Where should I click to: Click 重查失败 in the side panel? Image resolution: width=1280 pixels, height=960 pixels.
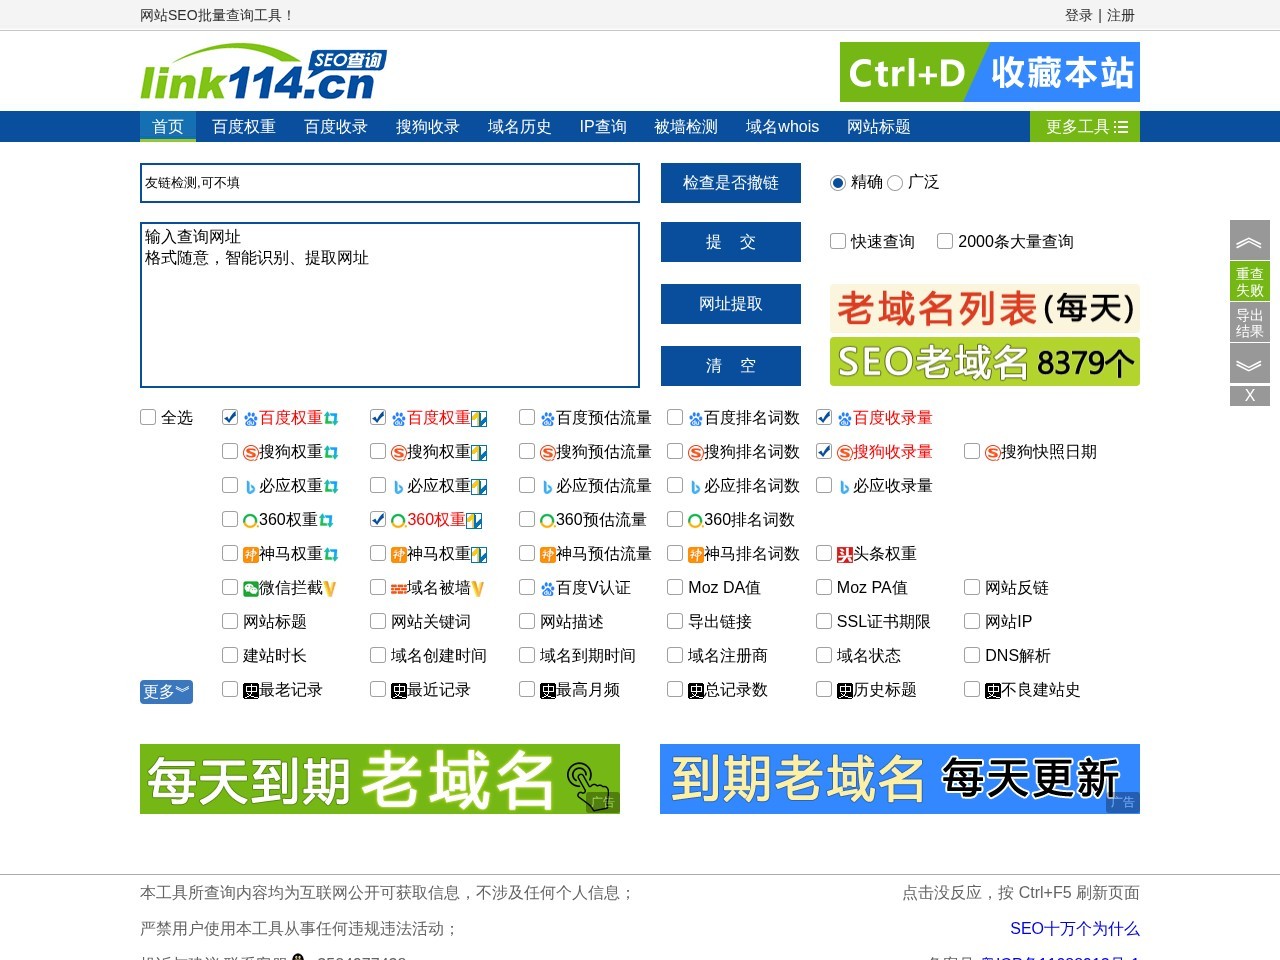[x=1249, y=282]
